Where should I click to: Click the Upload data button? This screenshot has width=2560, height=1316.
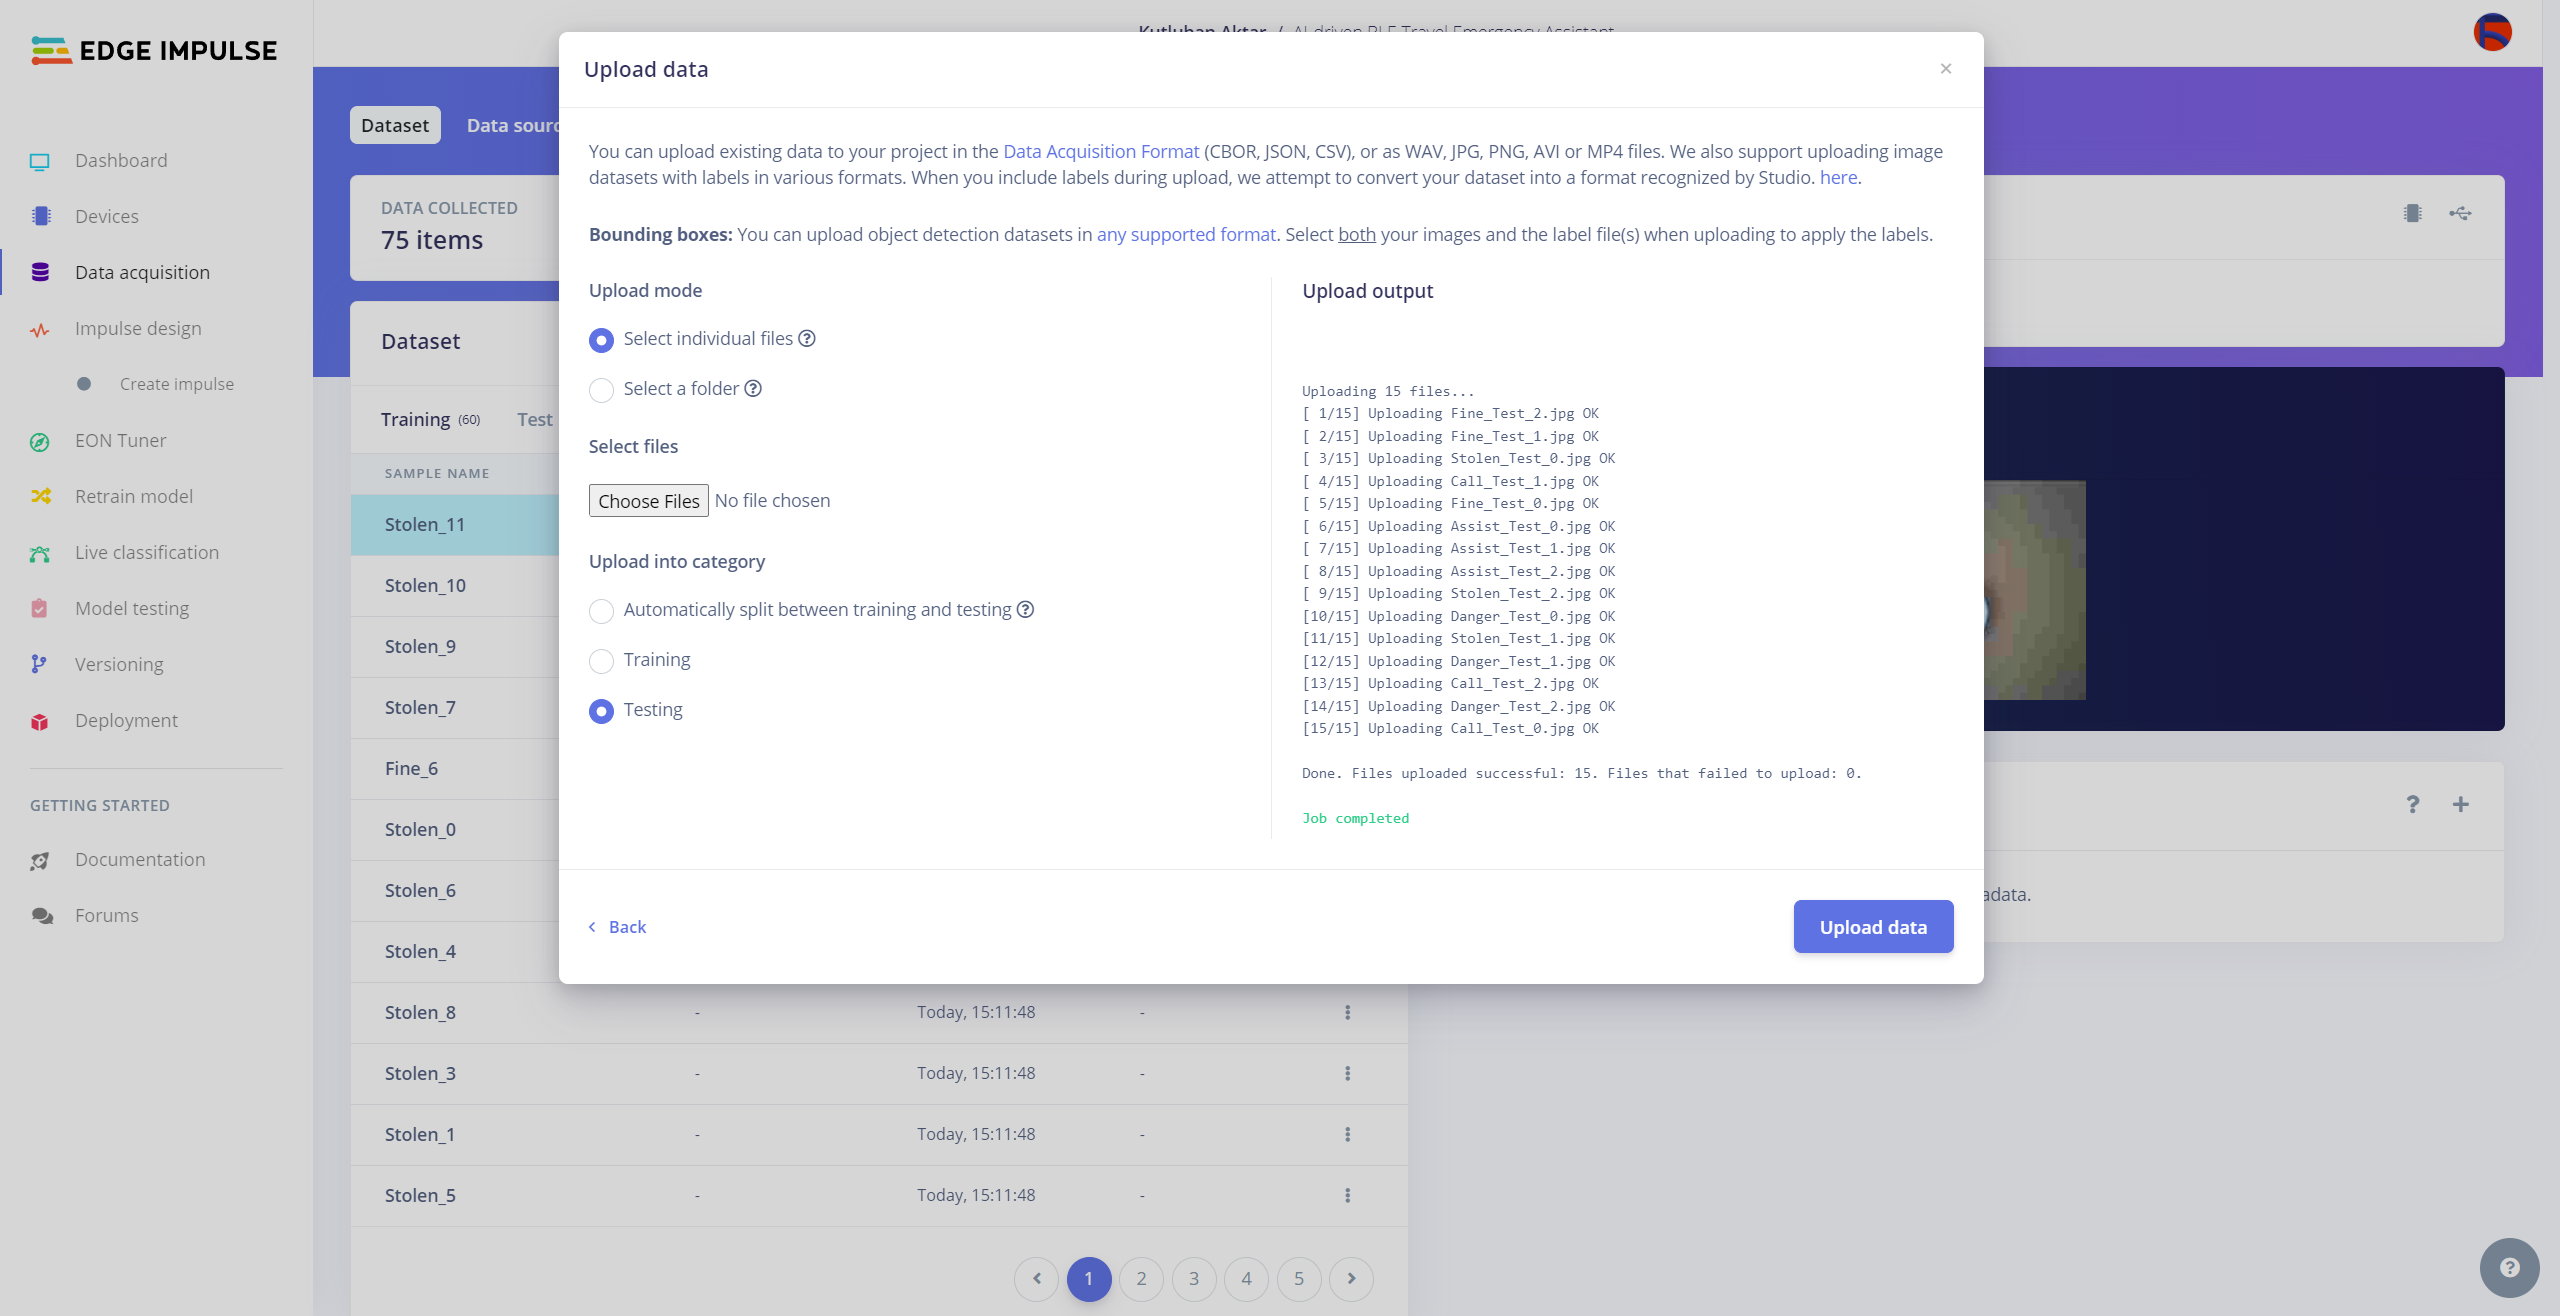(1874, 925)
